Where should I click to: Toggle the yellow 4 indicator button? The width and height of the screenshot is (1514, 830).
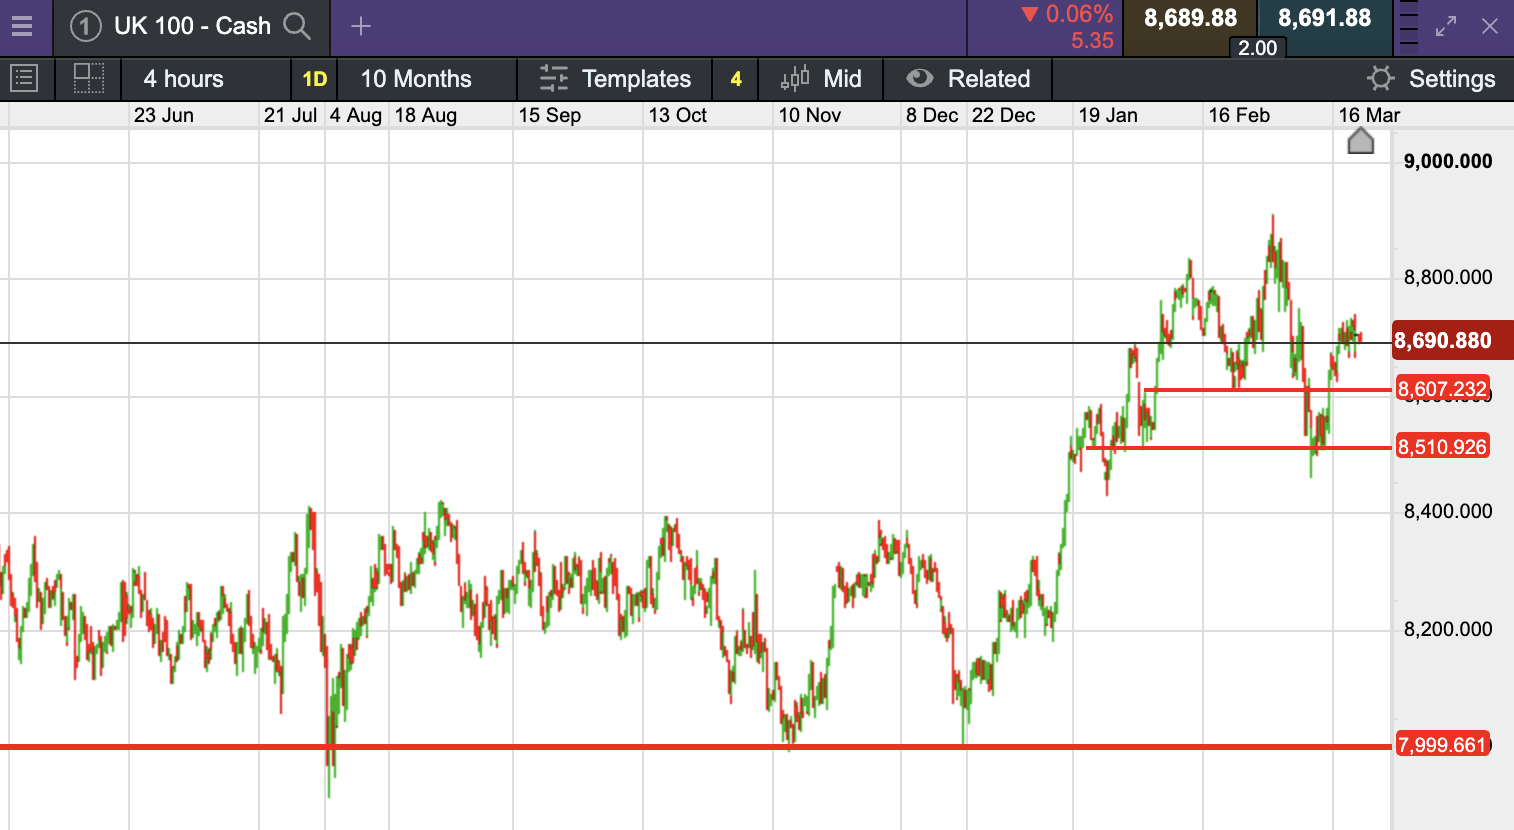tap(736, 79)
